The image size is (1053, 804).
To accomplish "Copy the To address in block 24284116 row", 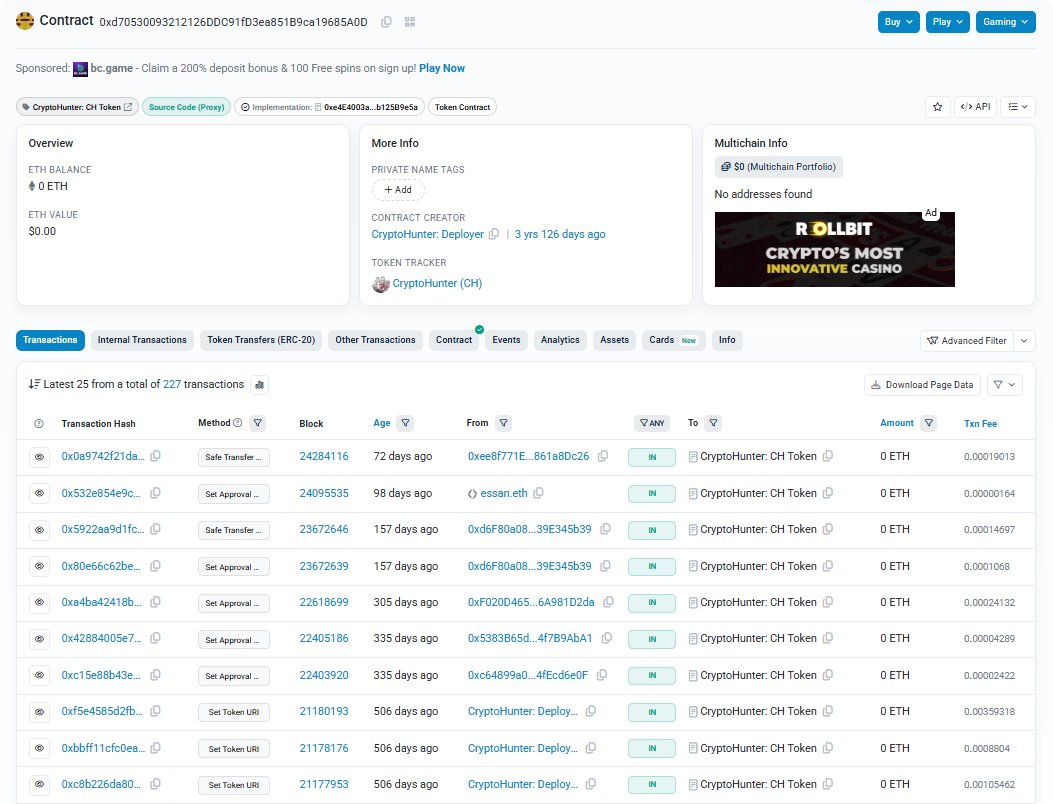I will pos(828,456).
